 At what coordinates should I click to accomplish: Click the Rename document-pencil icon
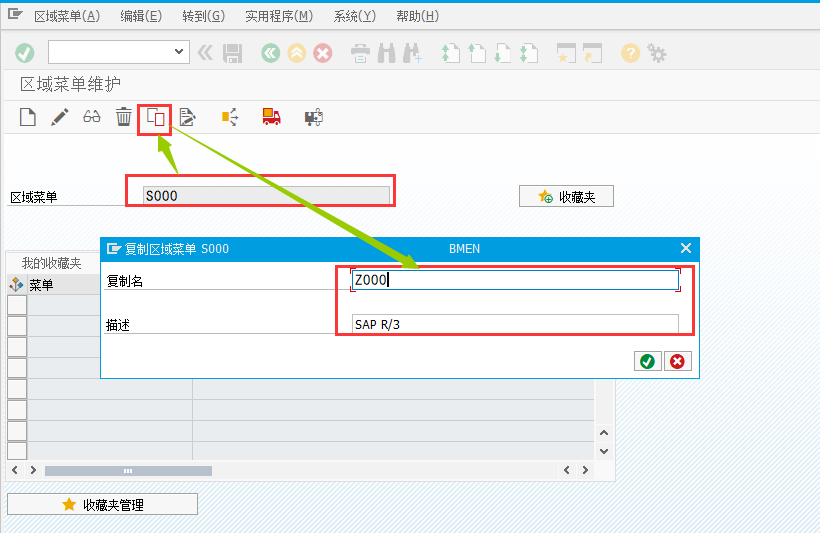[187, 117]
